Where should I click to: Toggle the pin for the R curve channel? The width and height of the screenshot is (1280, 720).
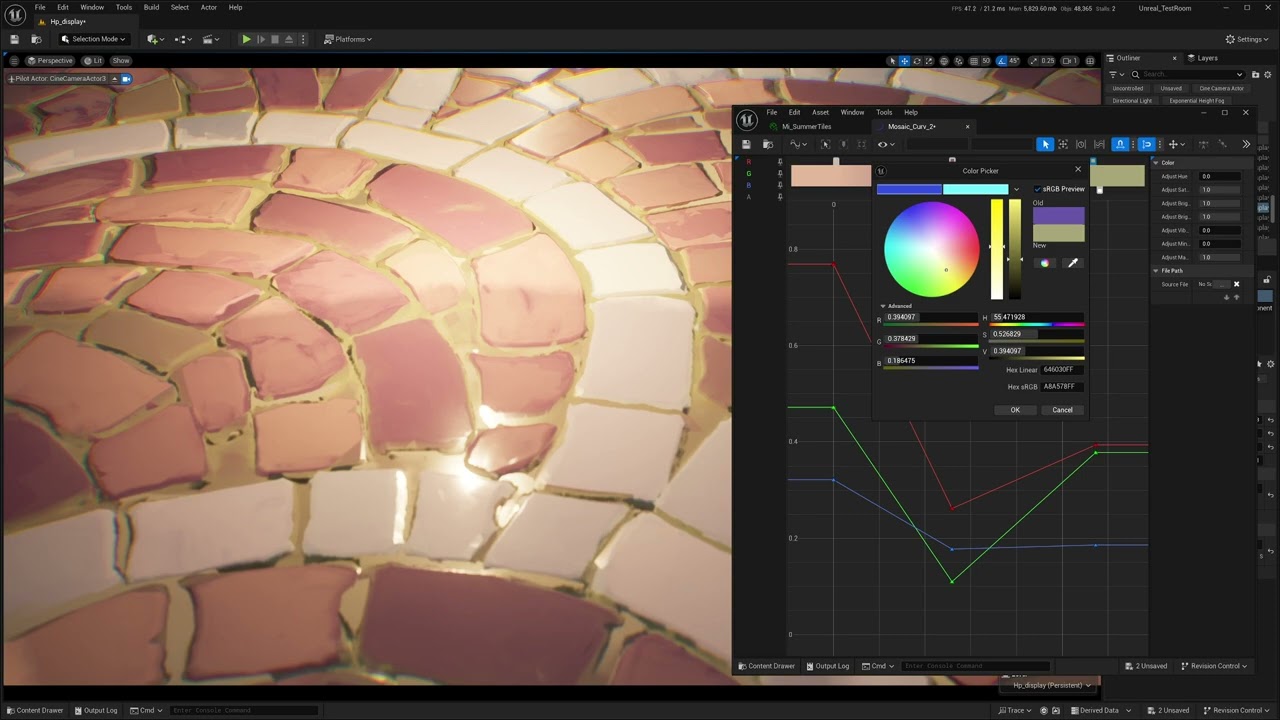coord(779,162)
